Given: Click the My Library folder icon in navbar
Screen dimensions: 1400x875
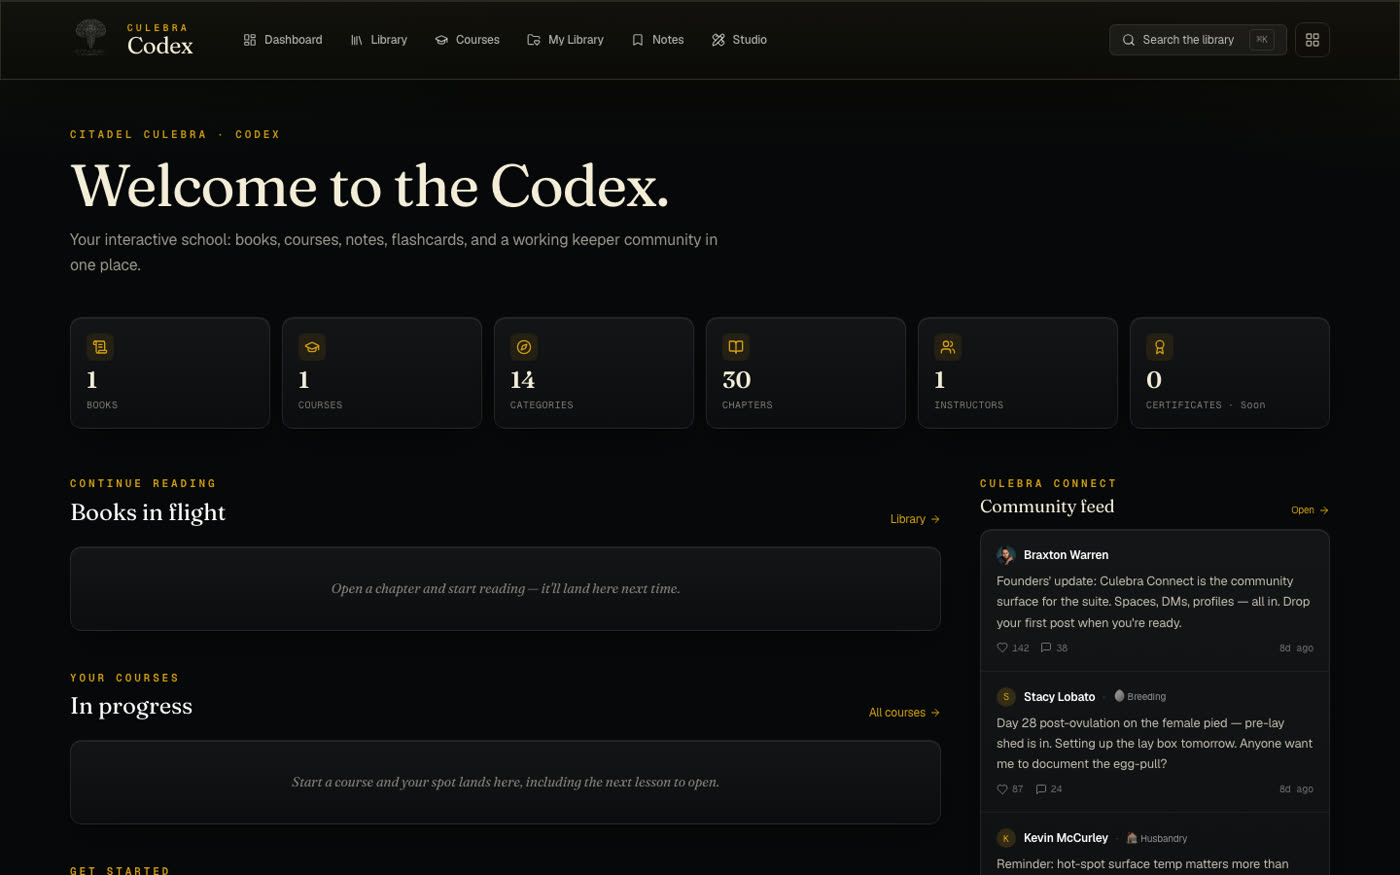Looking at the screenshot, I should [x=534, y=40].
